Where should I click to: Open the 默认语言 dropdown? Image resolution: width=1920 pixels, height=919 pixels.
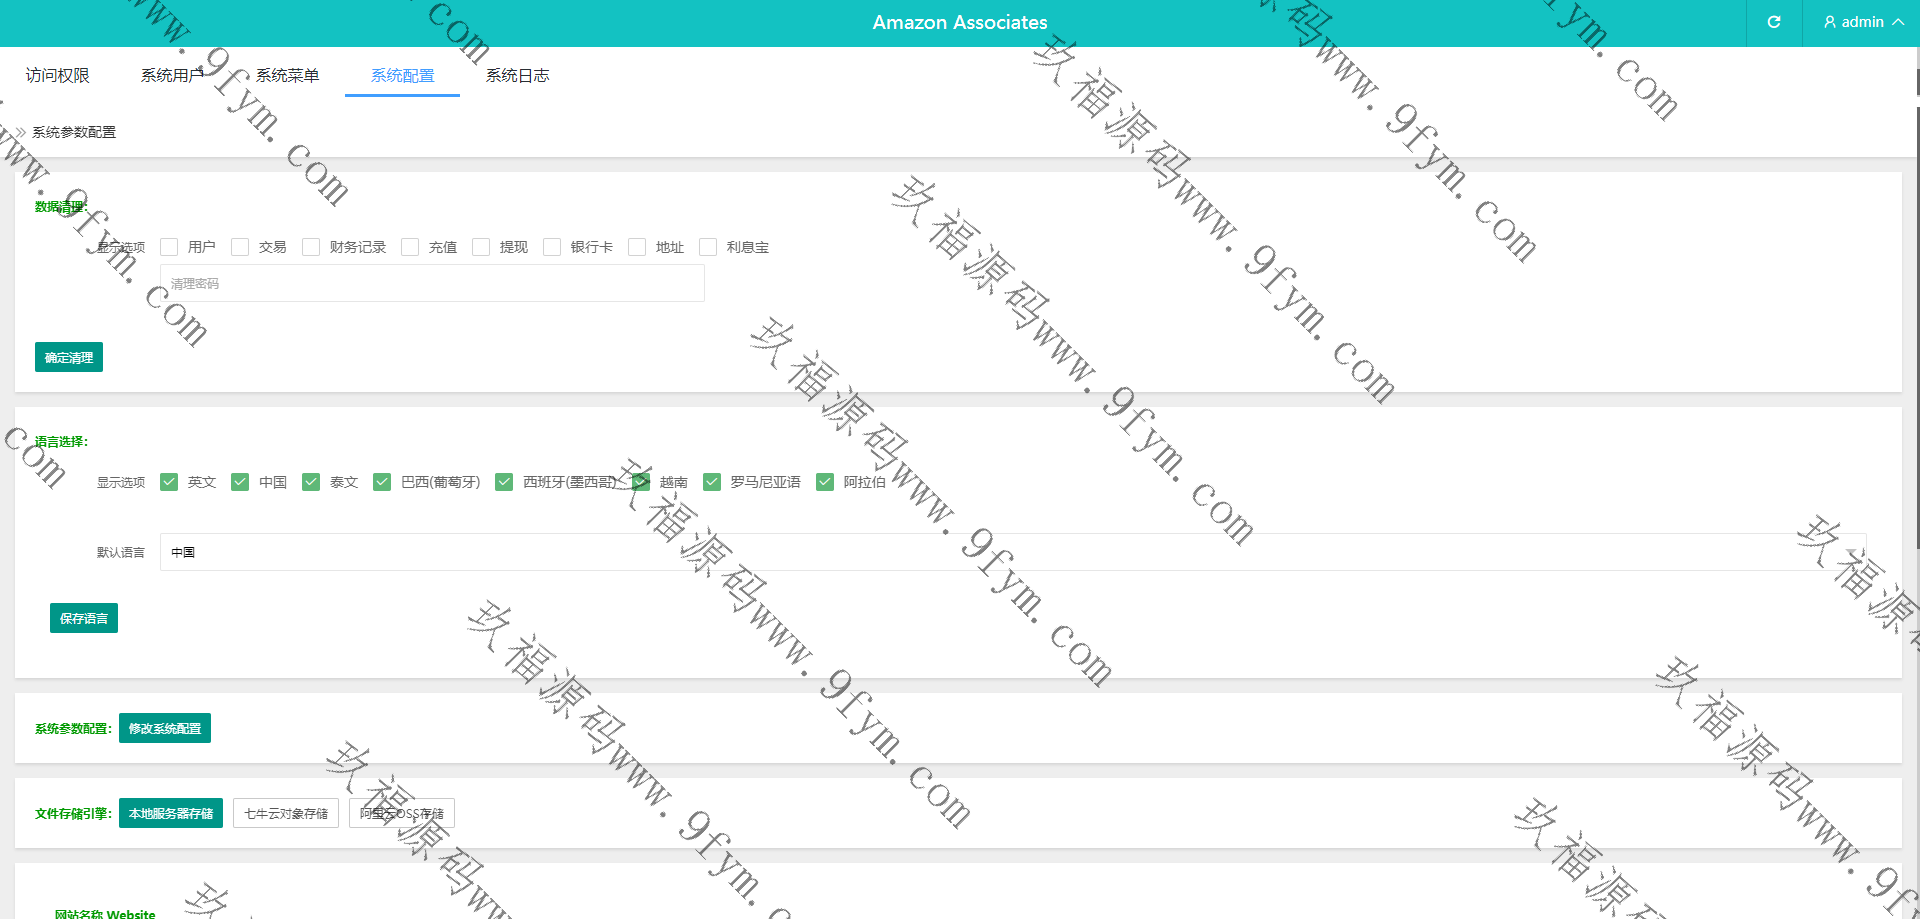pos(1012,552)
